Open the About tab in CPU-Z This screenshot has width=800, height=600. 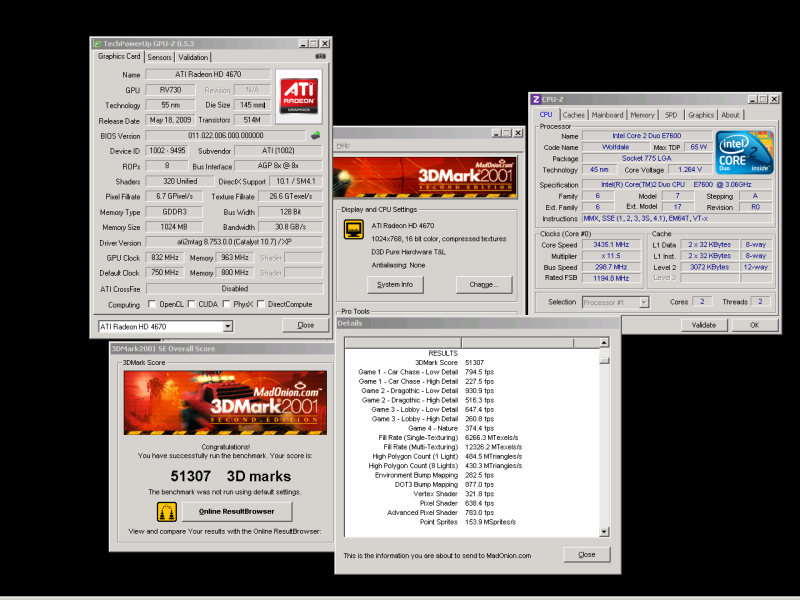pyautogui.click(x=730, y=115)
